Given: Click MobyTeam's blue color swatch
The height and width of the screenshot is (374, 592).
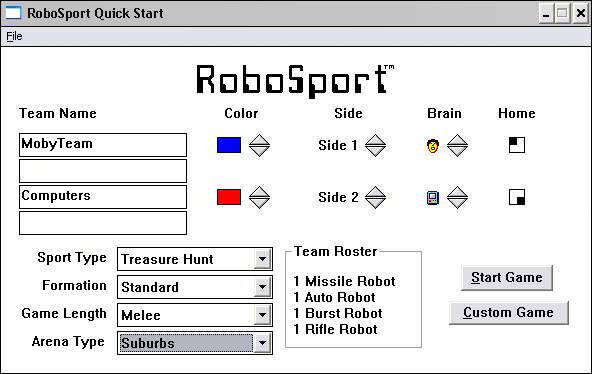Looking at the screenshot, I should pos(229,145).
